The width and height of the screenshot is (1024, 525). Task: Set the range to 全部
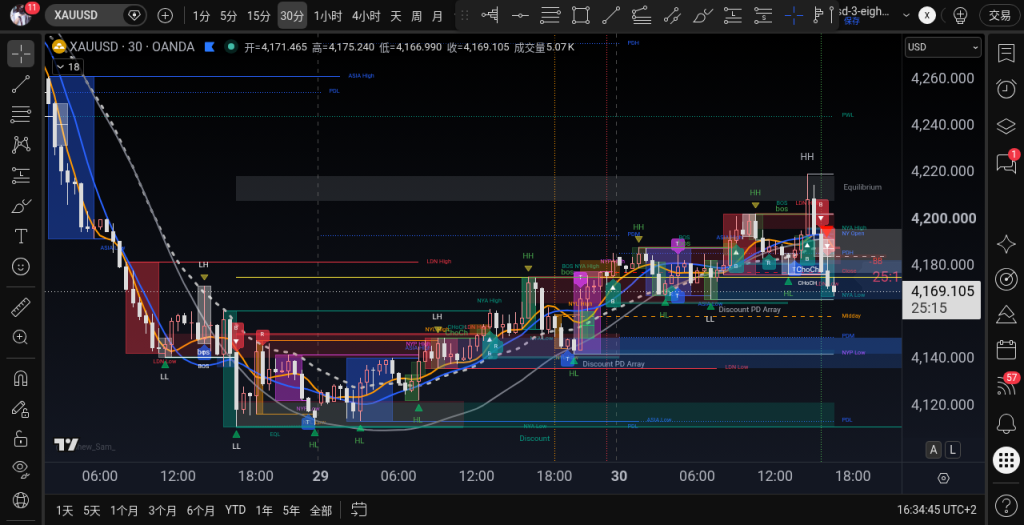(x=321, y=510)
